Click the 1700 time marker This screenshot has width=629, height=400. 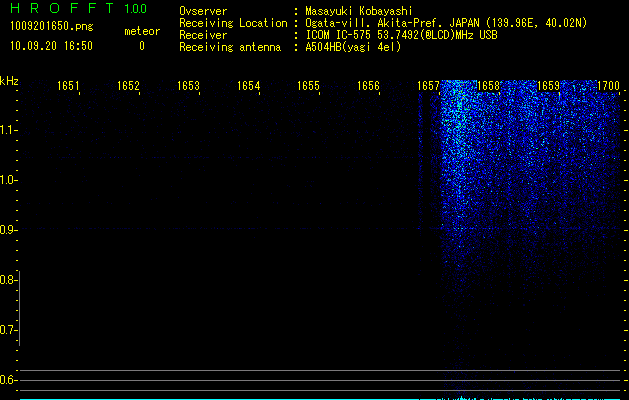pyautogui.click(x=608, y=86)
